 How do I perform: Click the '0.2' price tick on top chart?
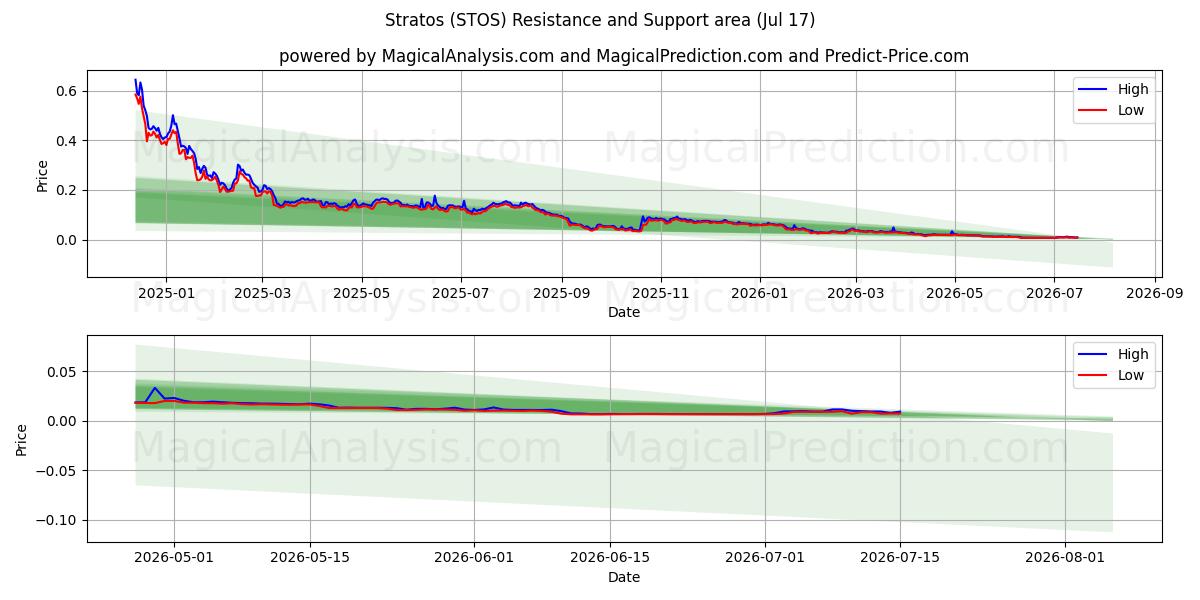[67, 190]
